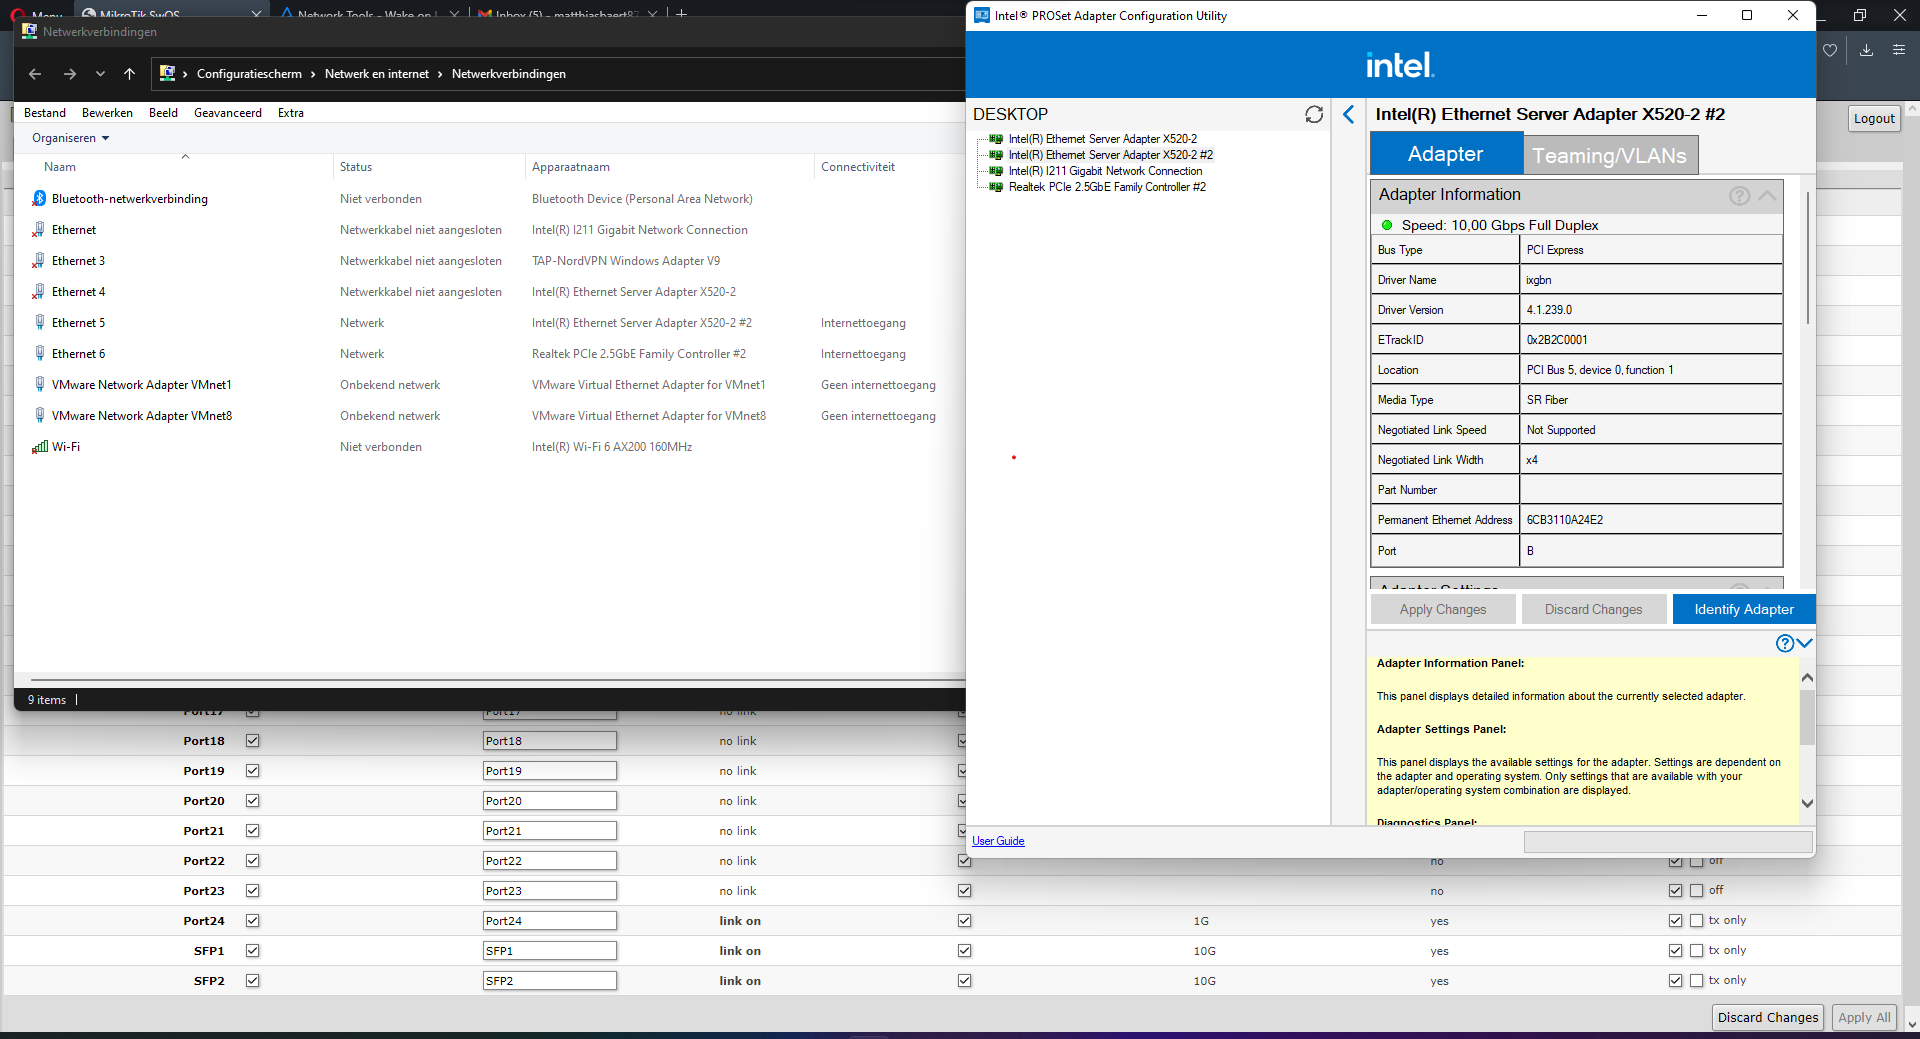Viewport: 1920px width, 1039px height.
Task: Click Configuratiescherm in the address breadcrumb
Action: point(249,74)
